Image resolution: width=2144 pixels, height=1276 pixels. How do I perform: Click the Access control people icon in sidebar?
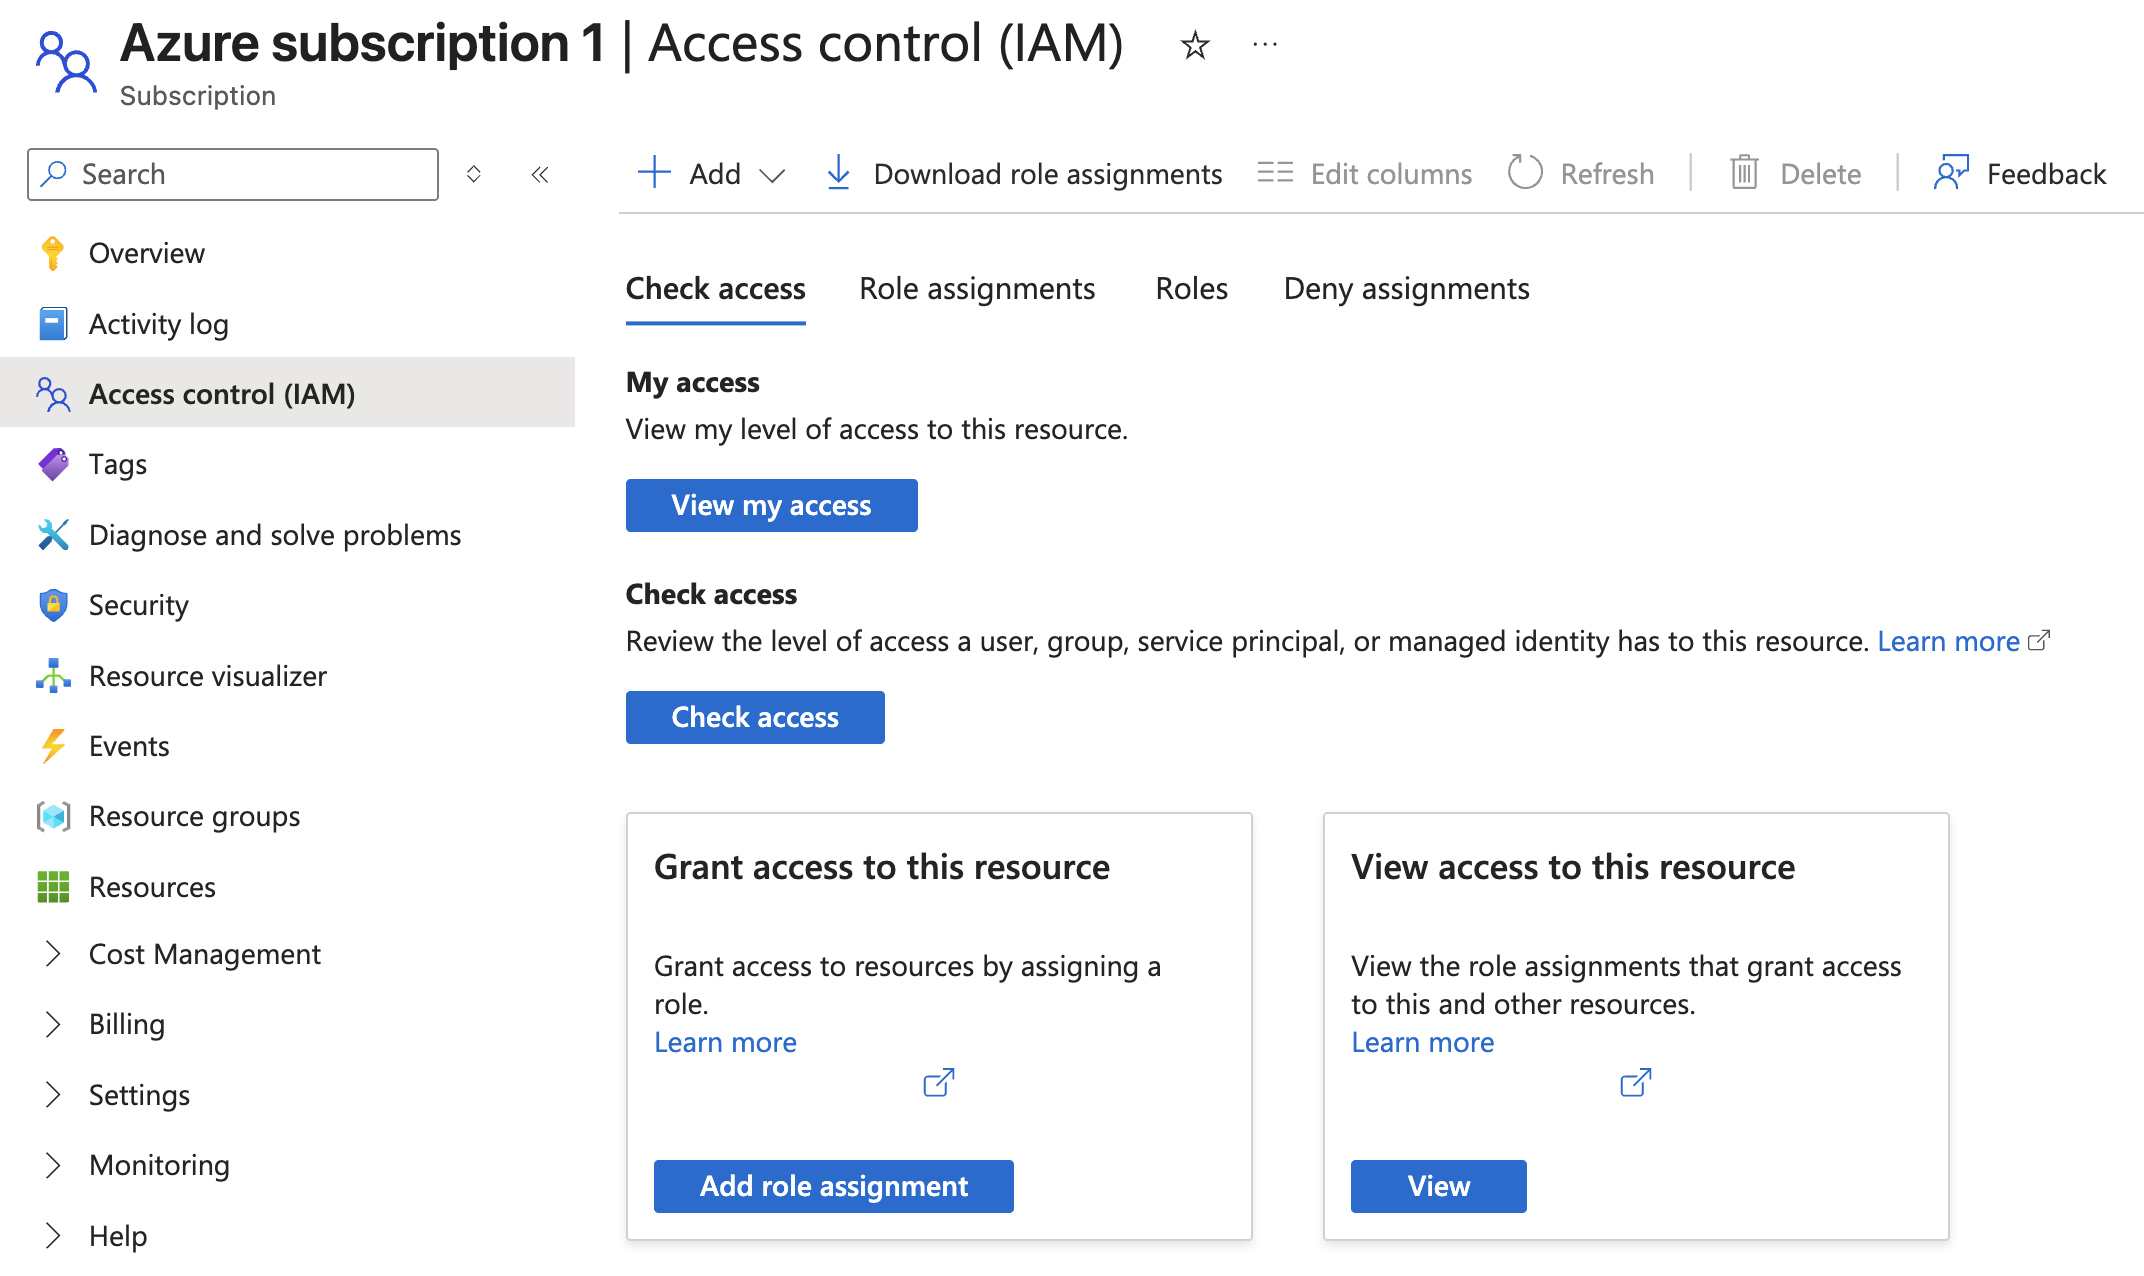53,394
